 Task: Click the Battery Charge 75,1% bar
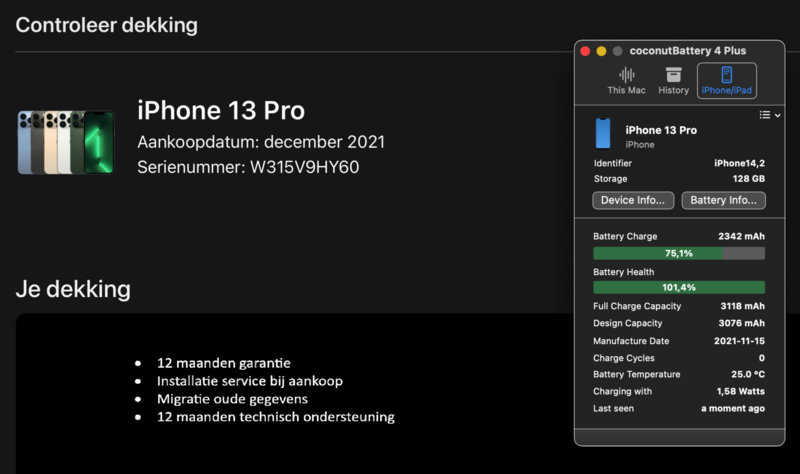tap(679, 253)
